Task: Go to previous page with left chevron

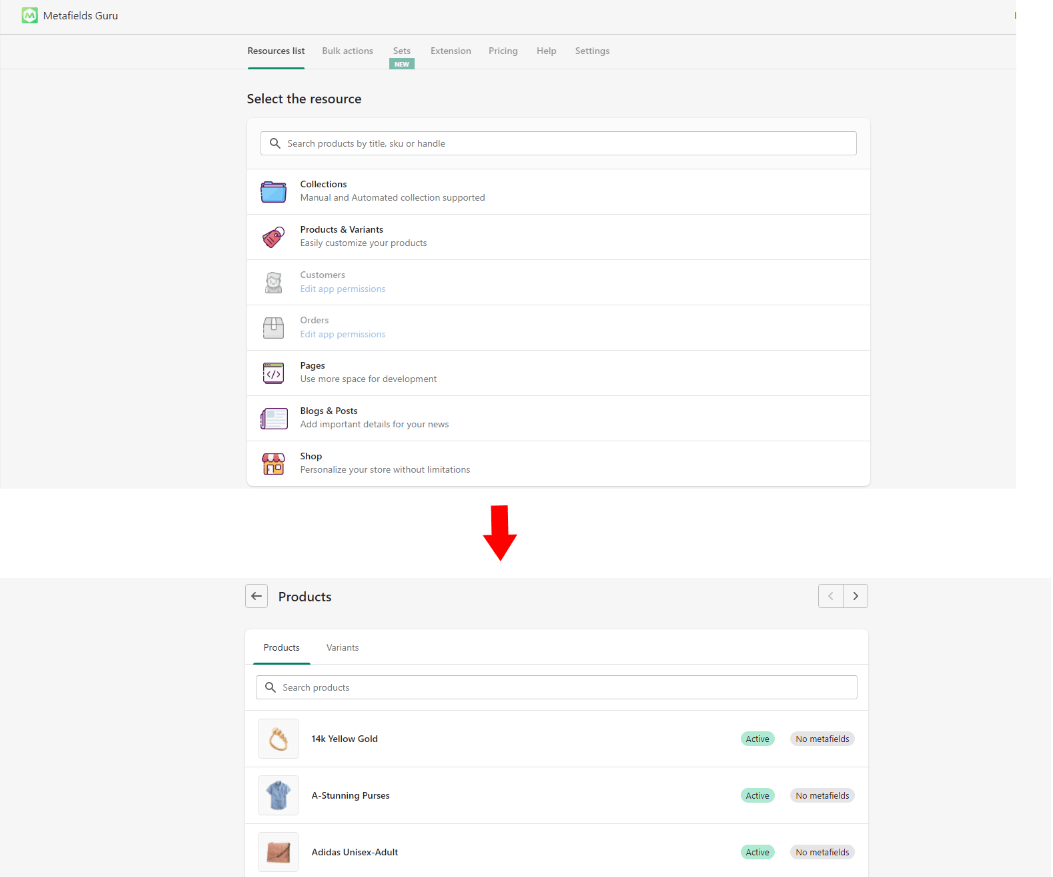Action: pyautogui.click(x=831, y=597)
